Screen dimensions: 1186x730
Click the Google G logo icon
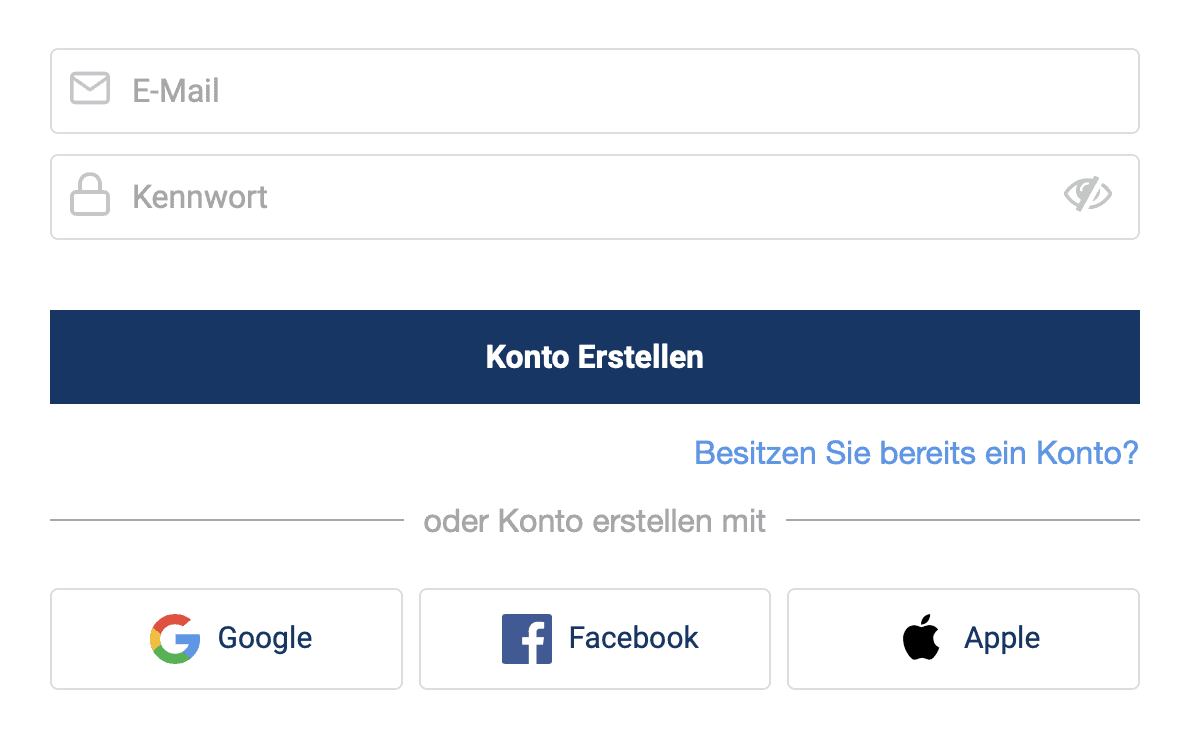[173, 639]
